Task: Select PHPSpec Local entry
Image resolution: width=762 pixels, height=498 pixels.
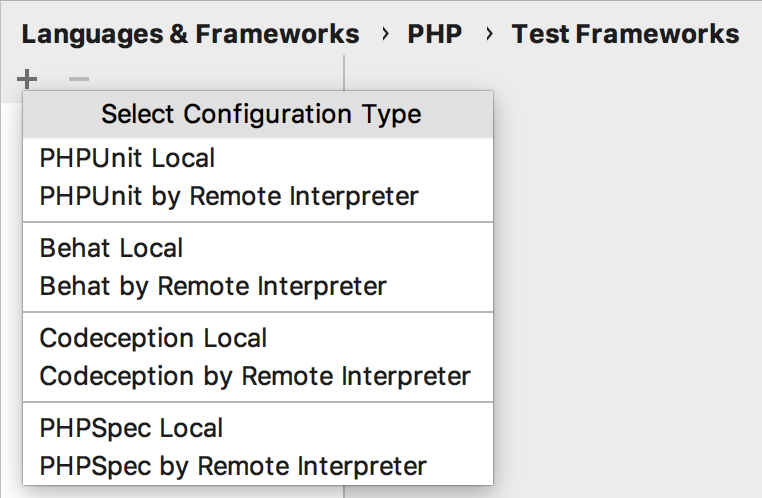Action: [x=258, y=428]
